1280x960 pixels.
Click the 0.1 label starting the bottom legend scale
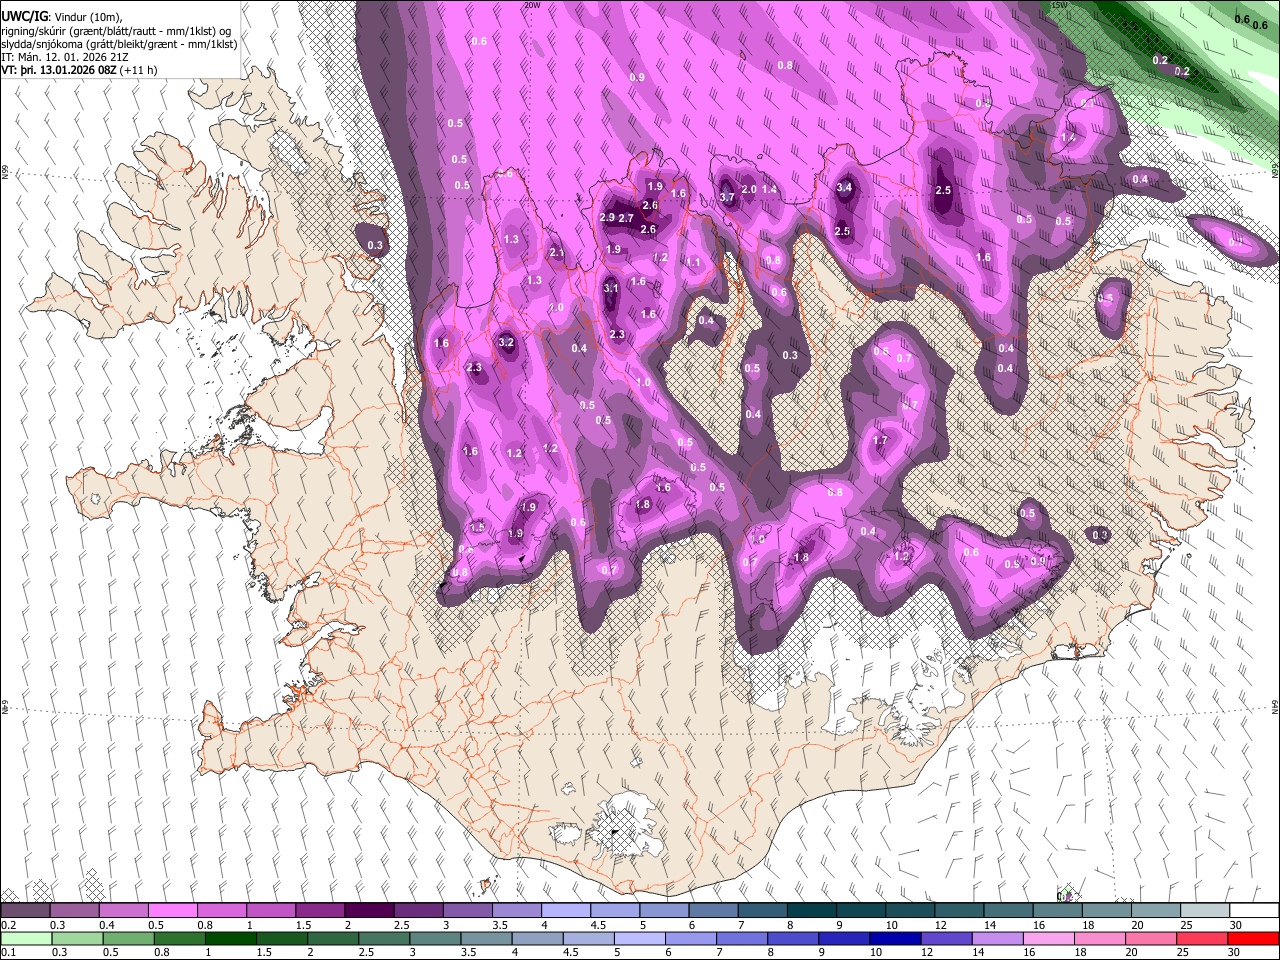(x=9, y=952)
